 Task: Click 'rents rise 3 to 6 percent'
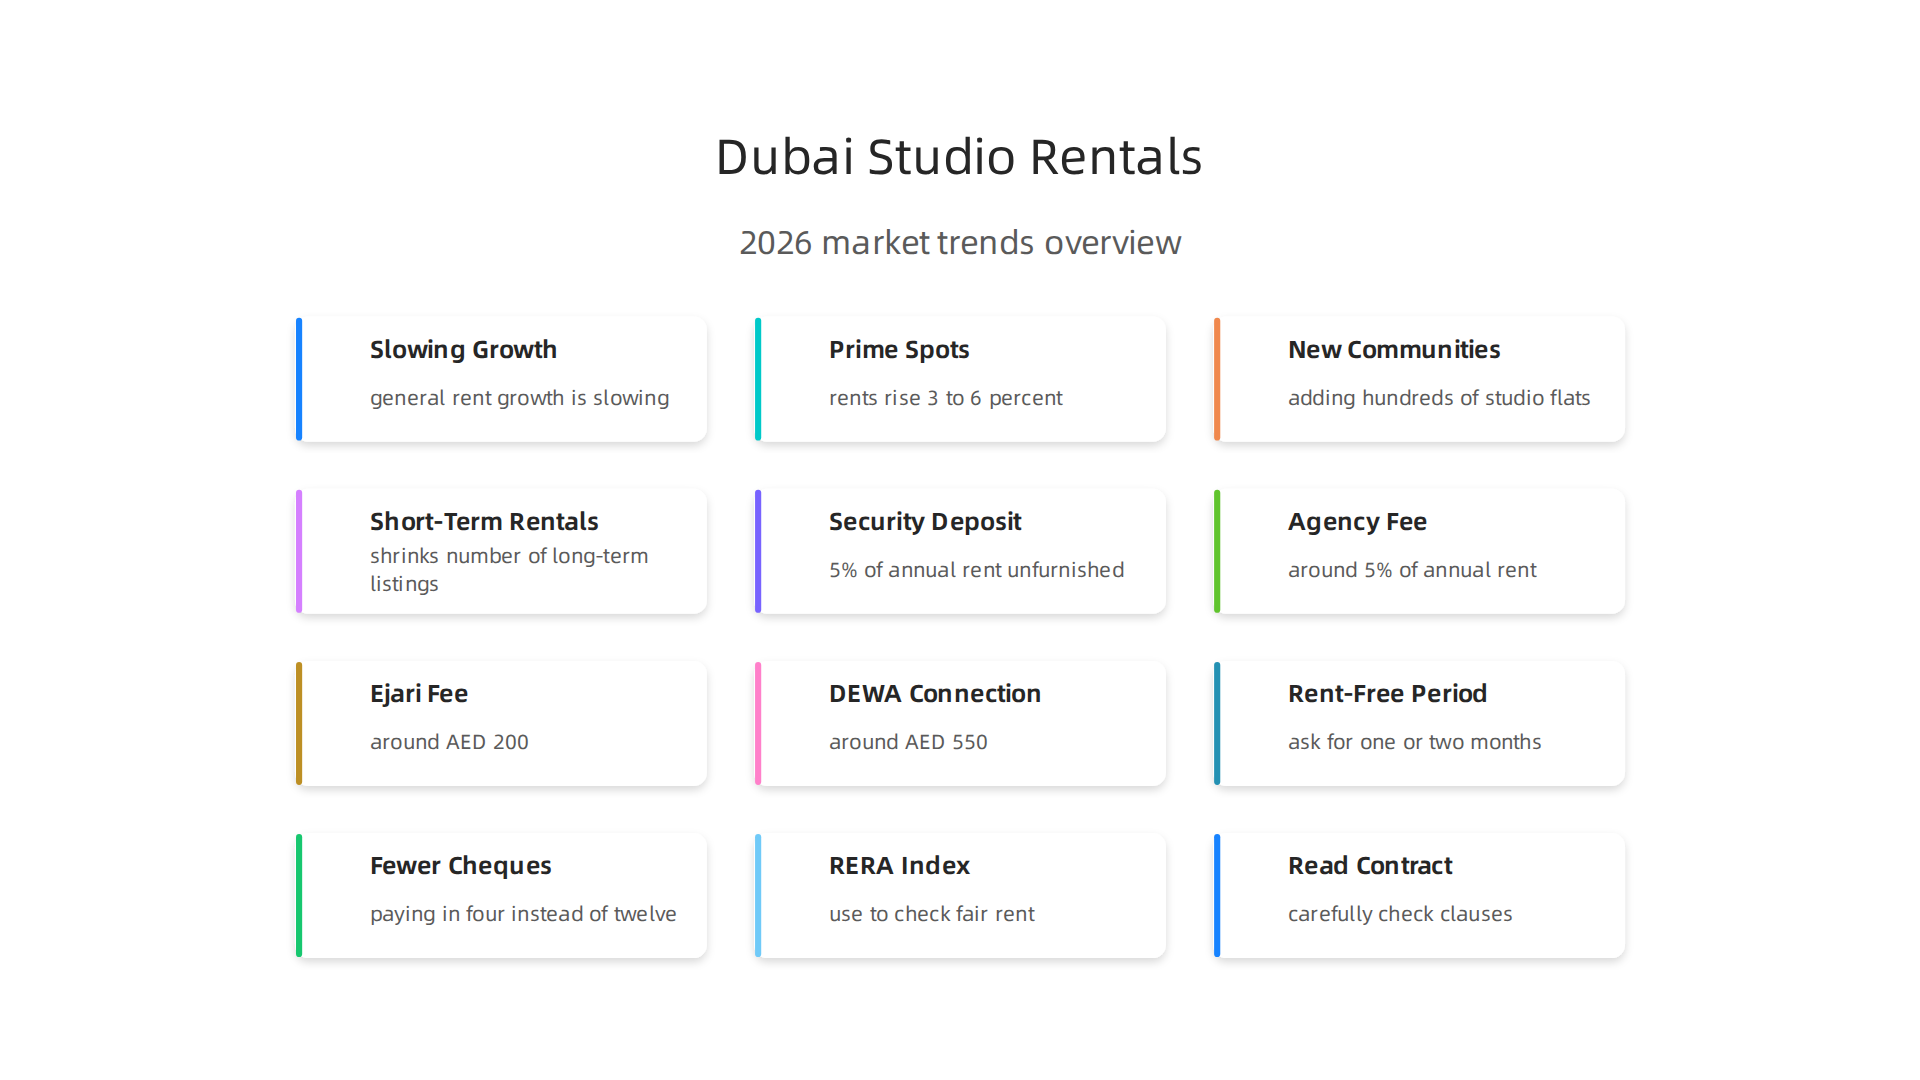pyautogui.click(x=945, y=398)
